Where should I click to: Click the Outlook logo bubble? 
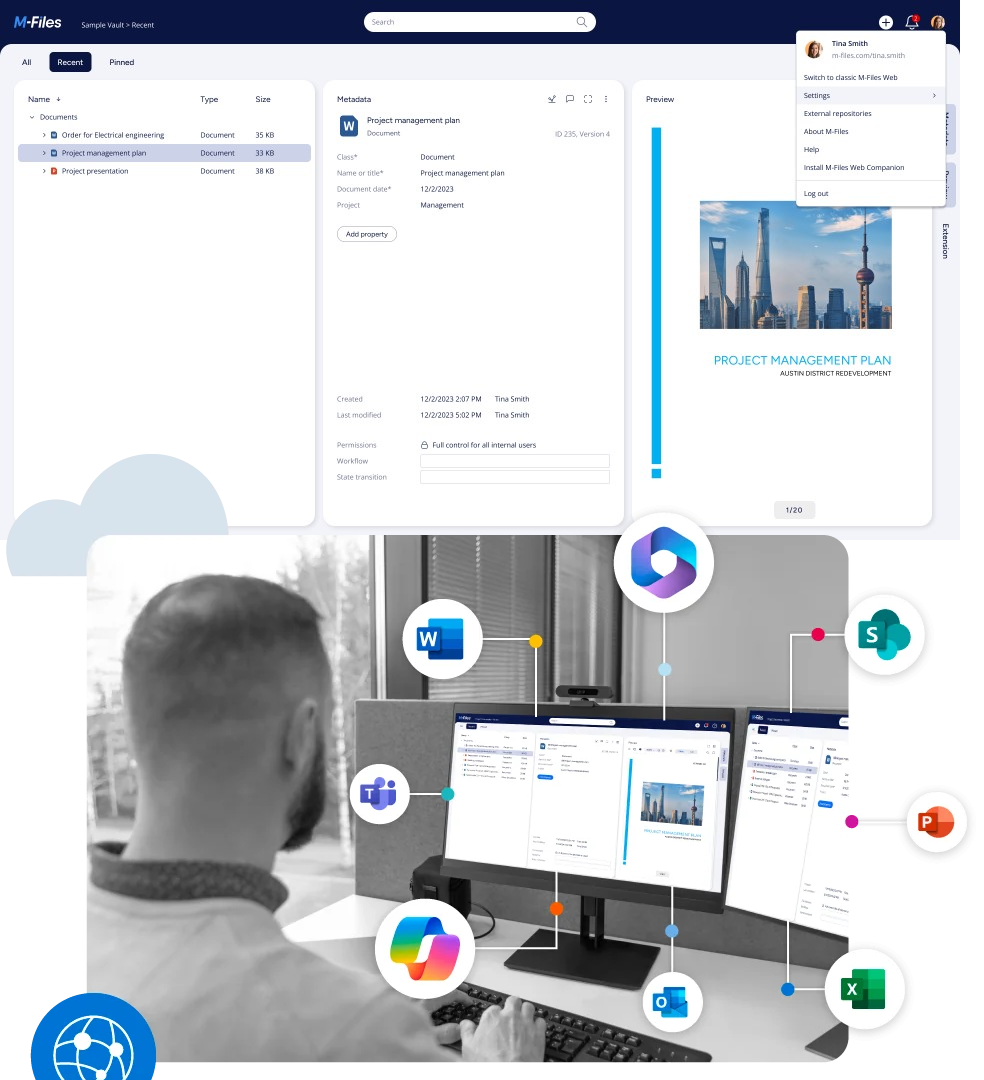(672, 1001)
